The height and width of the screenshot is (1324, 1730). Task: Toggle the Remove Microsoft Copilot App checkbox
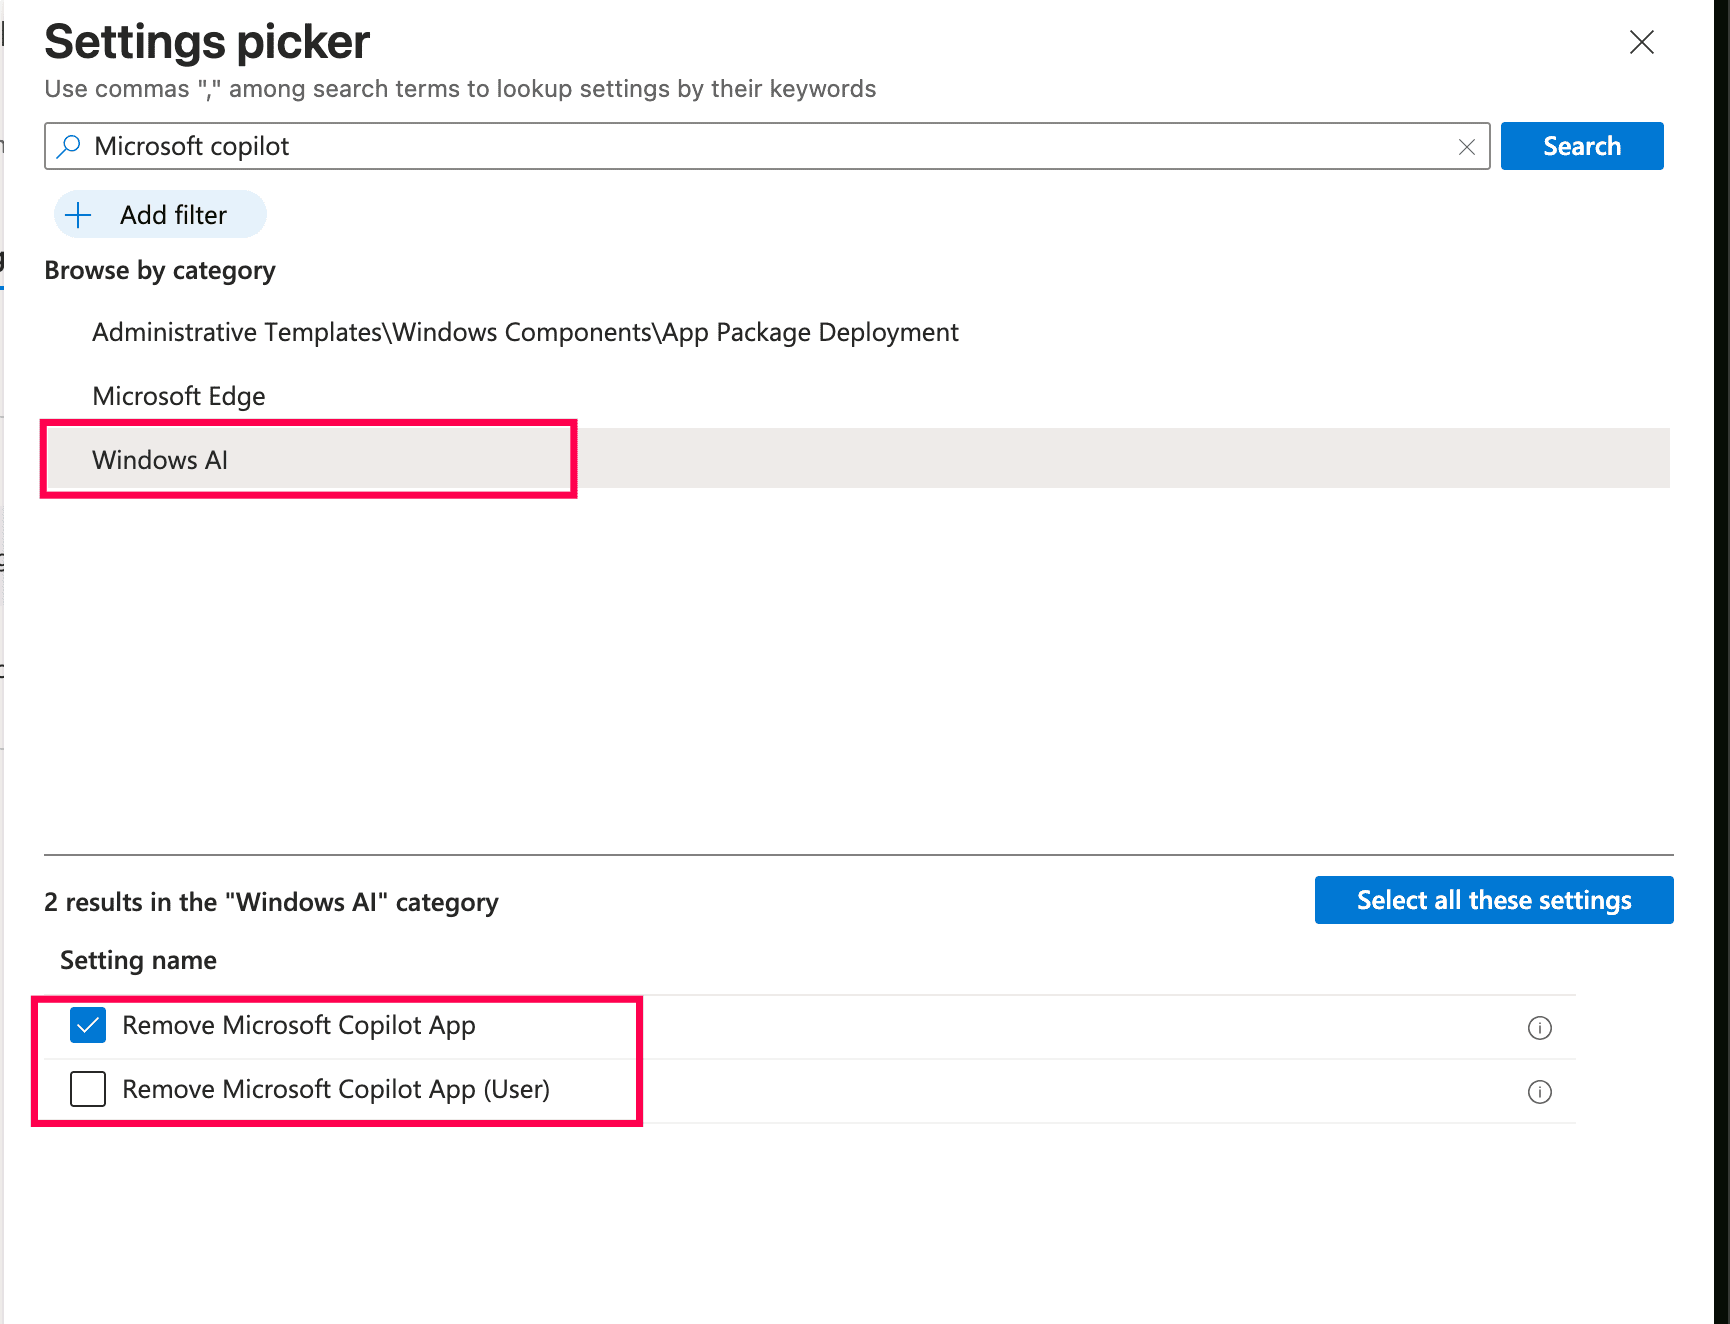87,1025
